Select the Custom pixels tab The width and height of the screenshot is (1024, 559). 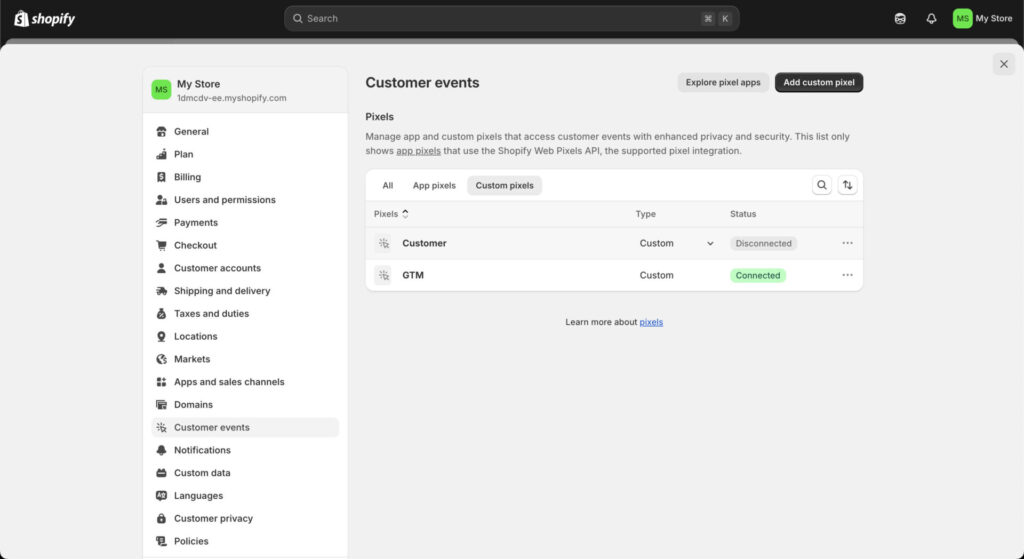tap(504, 185)
